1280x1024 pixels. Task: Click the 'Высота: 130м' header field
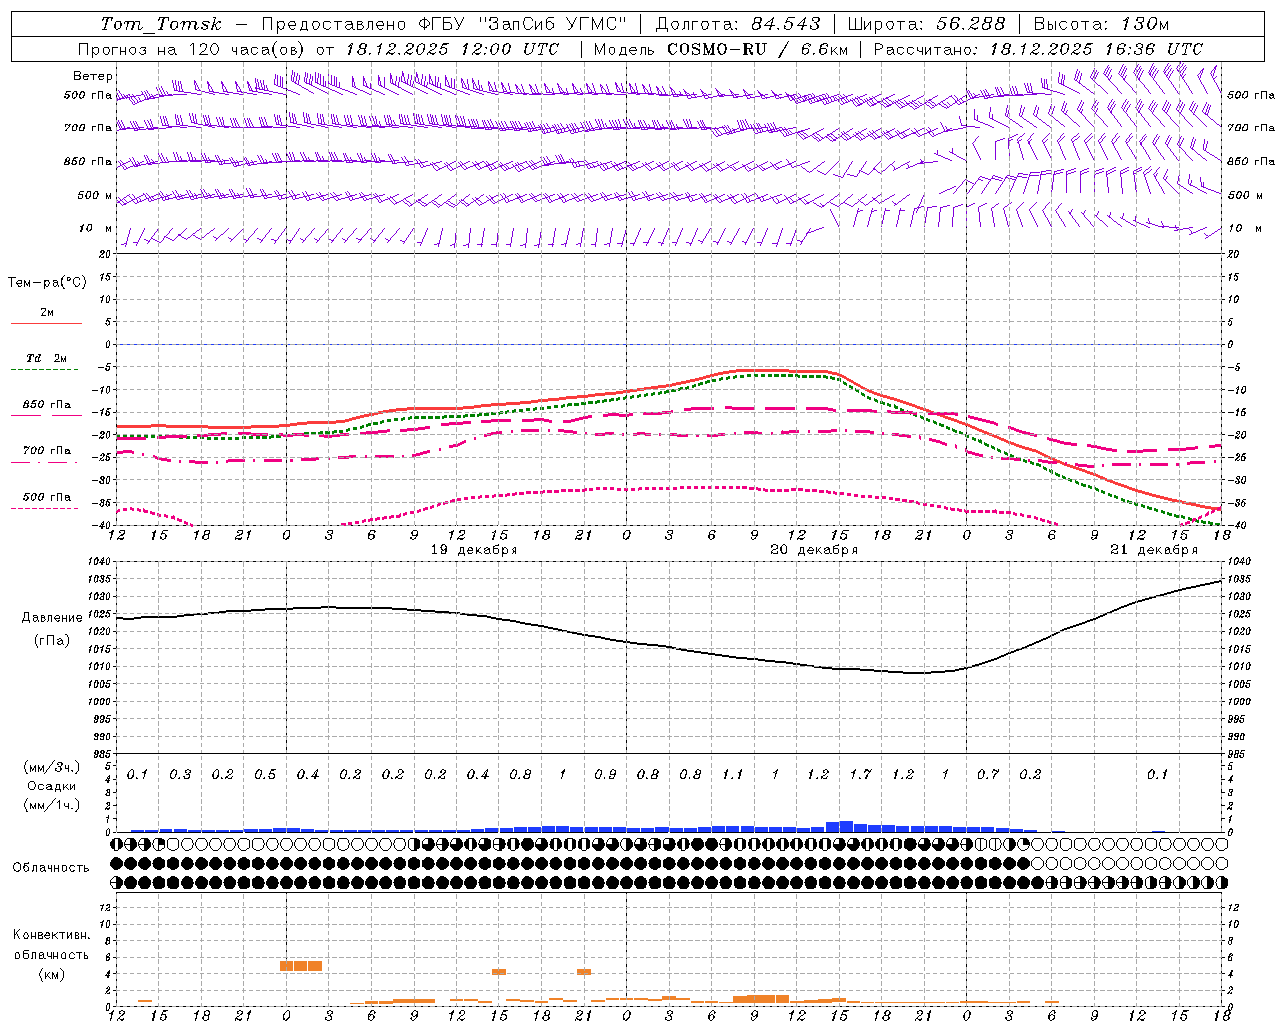click(1101, 24)
